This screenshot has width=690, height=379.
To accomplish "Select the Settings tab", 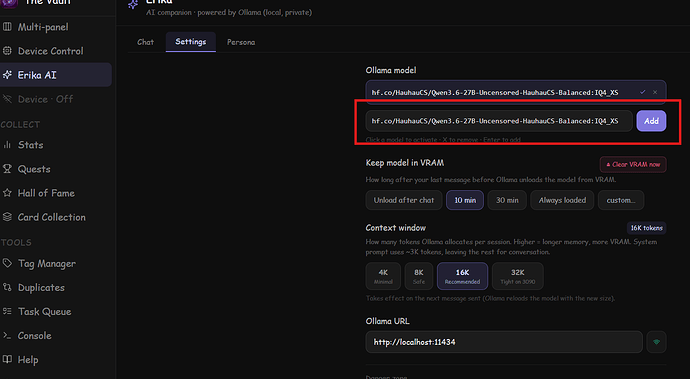I will pos(191,42).
